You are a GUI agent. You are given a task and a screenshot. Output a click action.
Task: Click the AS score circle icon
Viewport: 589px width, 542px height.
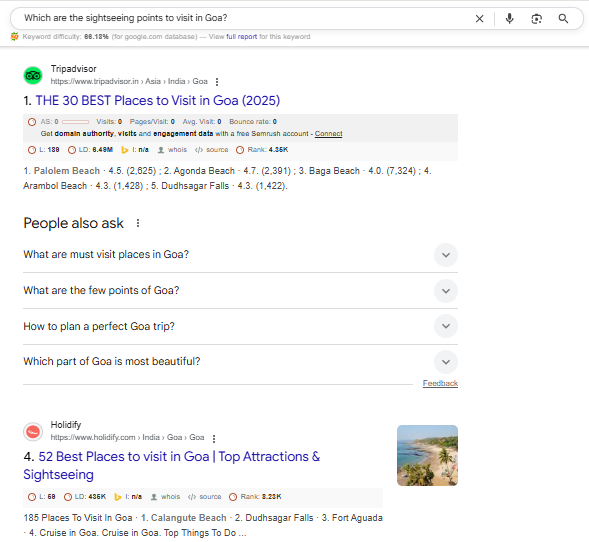[32, 122]
